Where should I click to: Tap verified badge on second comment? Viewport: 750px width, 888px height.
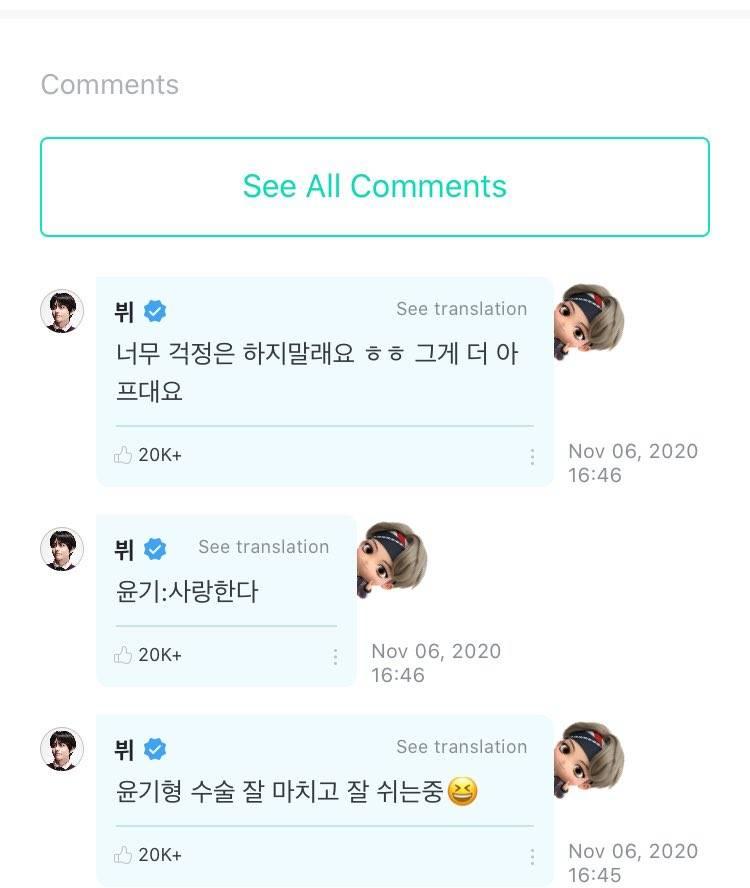tap(155, 549)
